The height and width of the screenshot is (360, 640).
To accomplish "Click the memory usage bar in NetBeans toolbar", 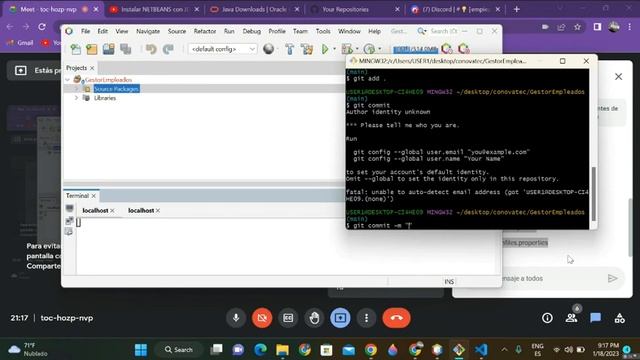I will [x=415, y=49].
